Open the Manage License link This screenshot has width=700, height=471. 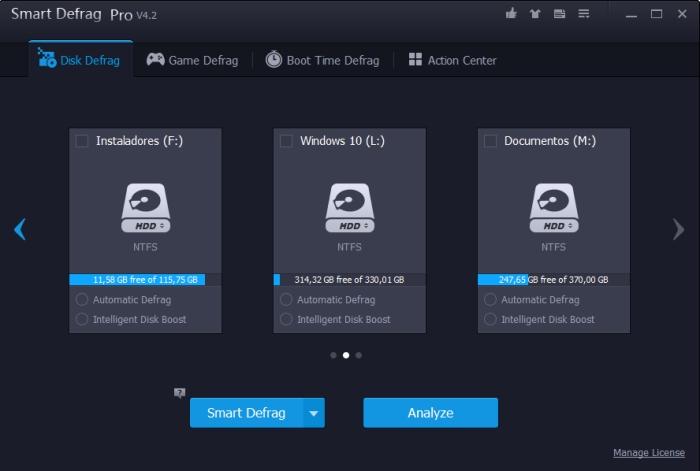click(x=649, y=453)
